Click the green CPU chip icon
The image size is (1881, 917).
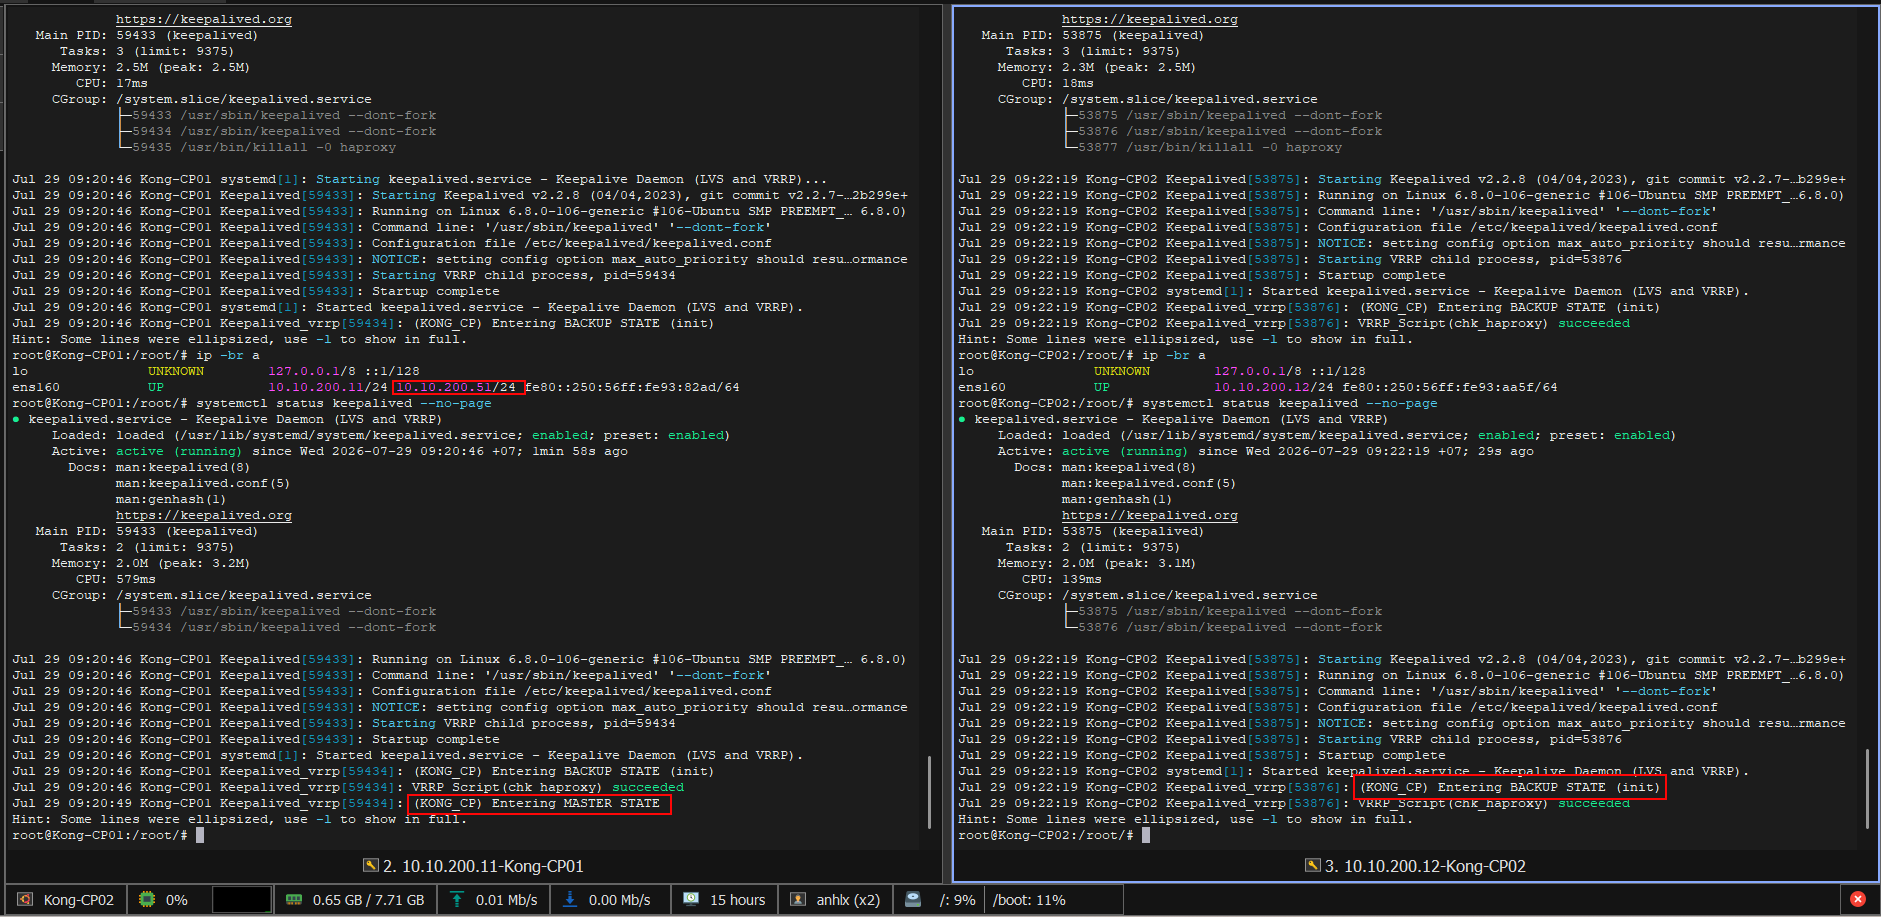point(147,900)
